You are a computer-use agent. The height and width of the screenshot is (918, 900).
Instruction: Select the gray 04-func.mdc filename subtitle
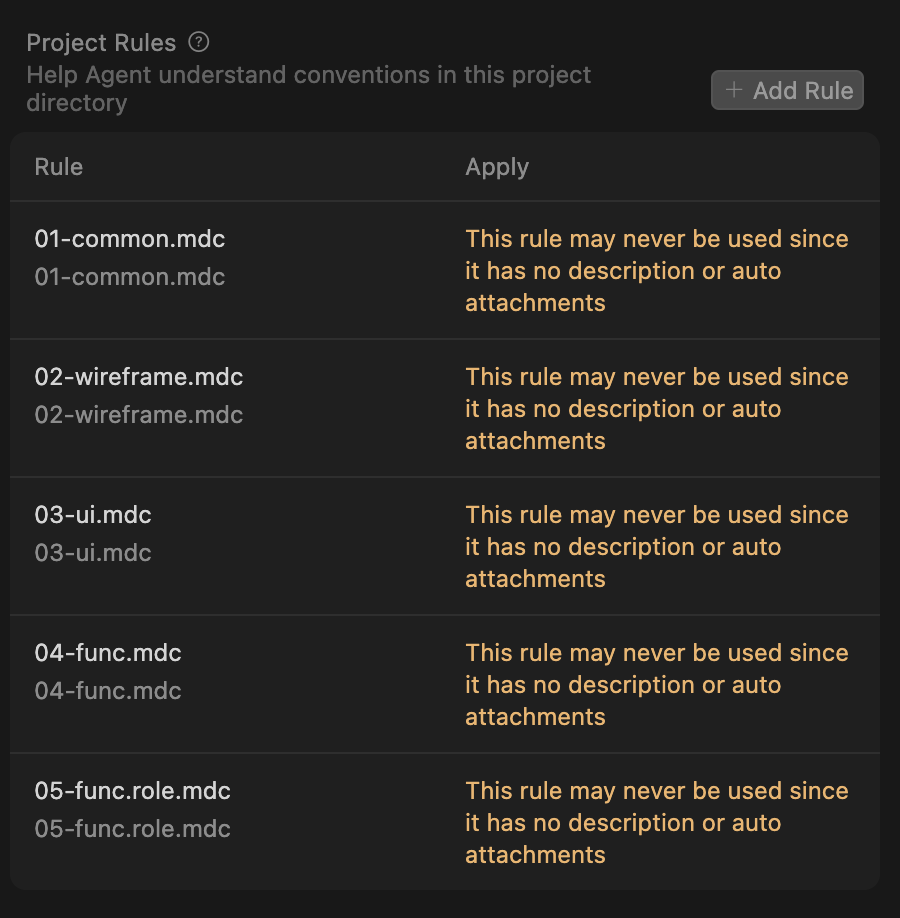point(108,691)
